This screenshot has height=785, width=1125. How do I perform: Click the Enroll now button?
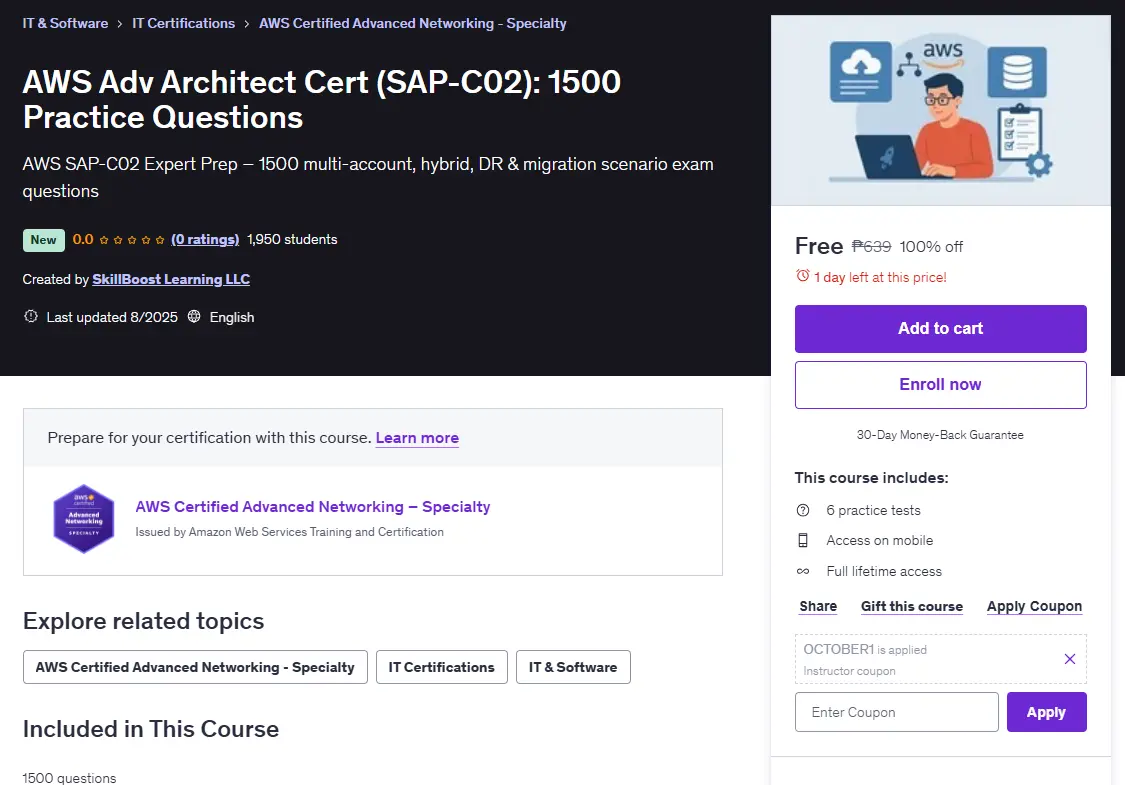tap(941, 385)
